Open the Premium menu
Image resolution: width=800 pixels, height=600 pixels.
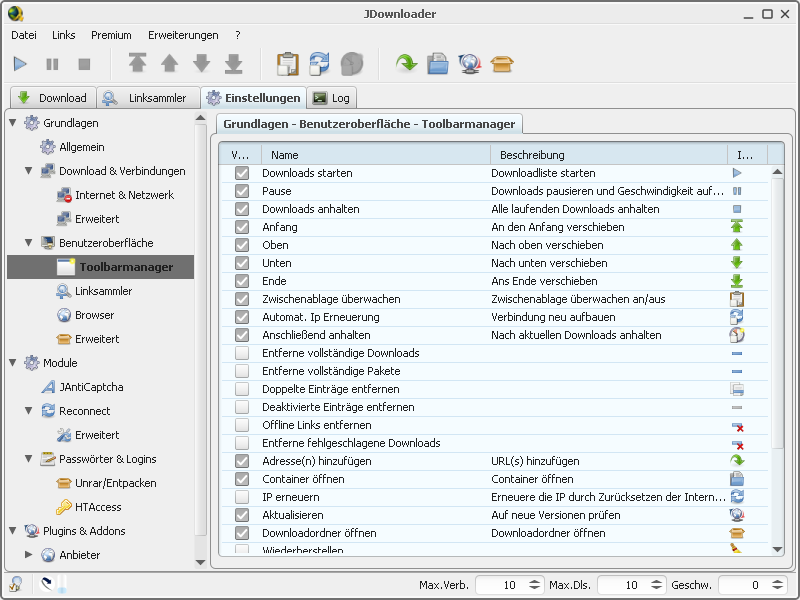111,35
